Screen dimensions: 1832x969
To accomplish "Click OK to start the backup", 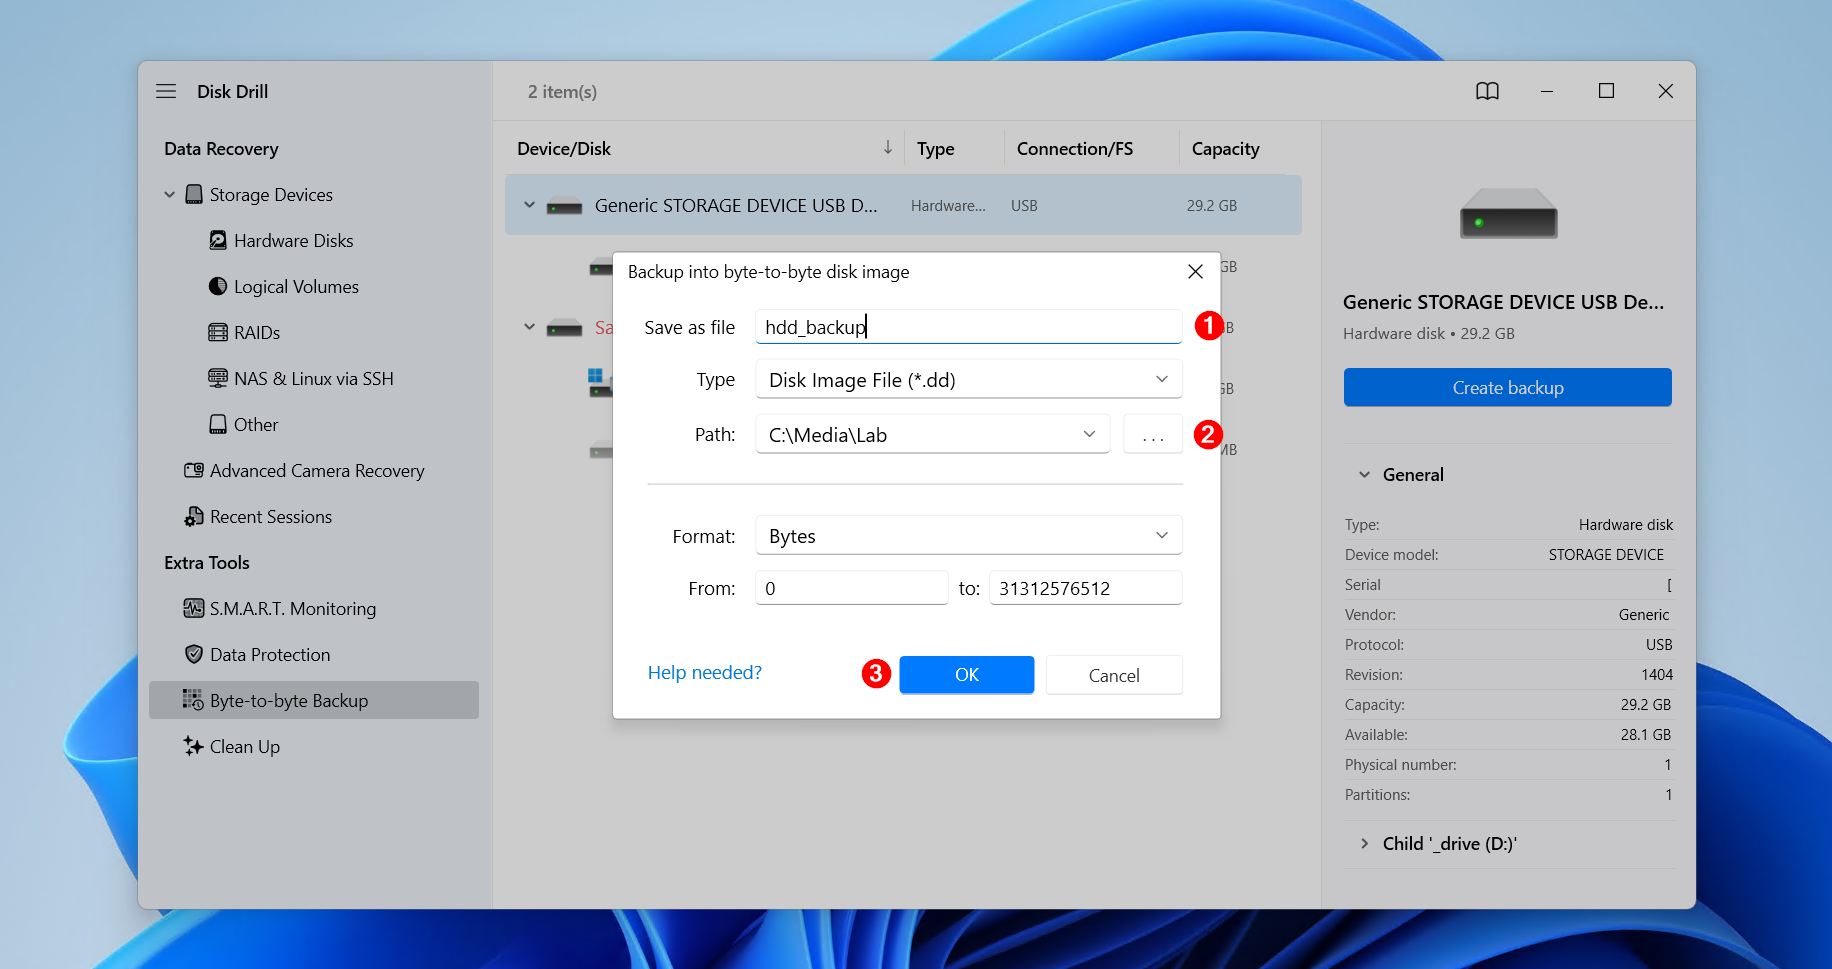I will [x=966, y=675].
